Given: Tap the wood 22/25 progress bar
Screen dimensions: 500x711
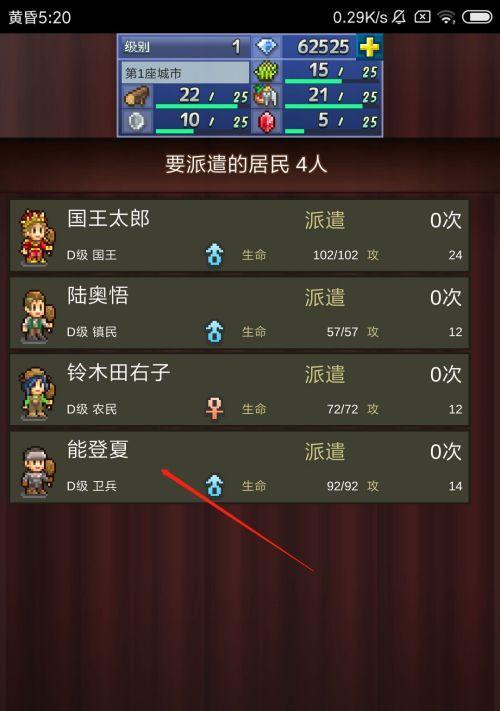Looking at the screenshot, I should [197, 106].
